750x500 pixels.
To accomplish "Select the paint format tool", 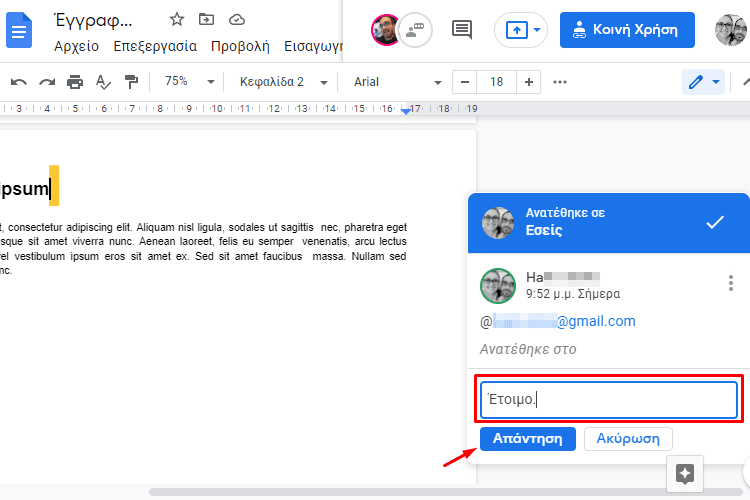I will coord(131,82).
